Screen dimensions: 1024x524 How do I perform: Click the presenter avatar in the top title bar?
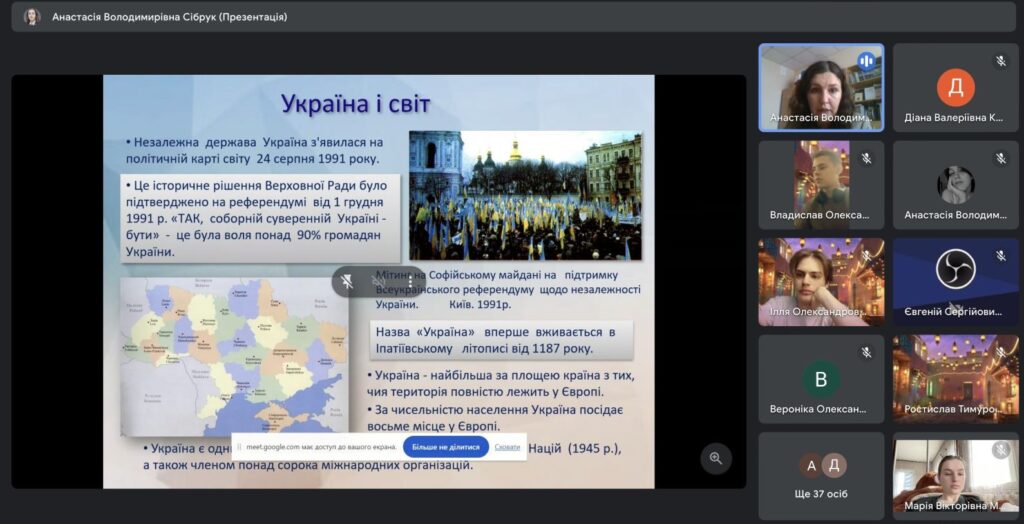click(x=32, y=17)
